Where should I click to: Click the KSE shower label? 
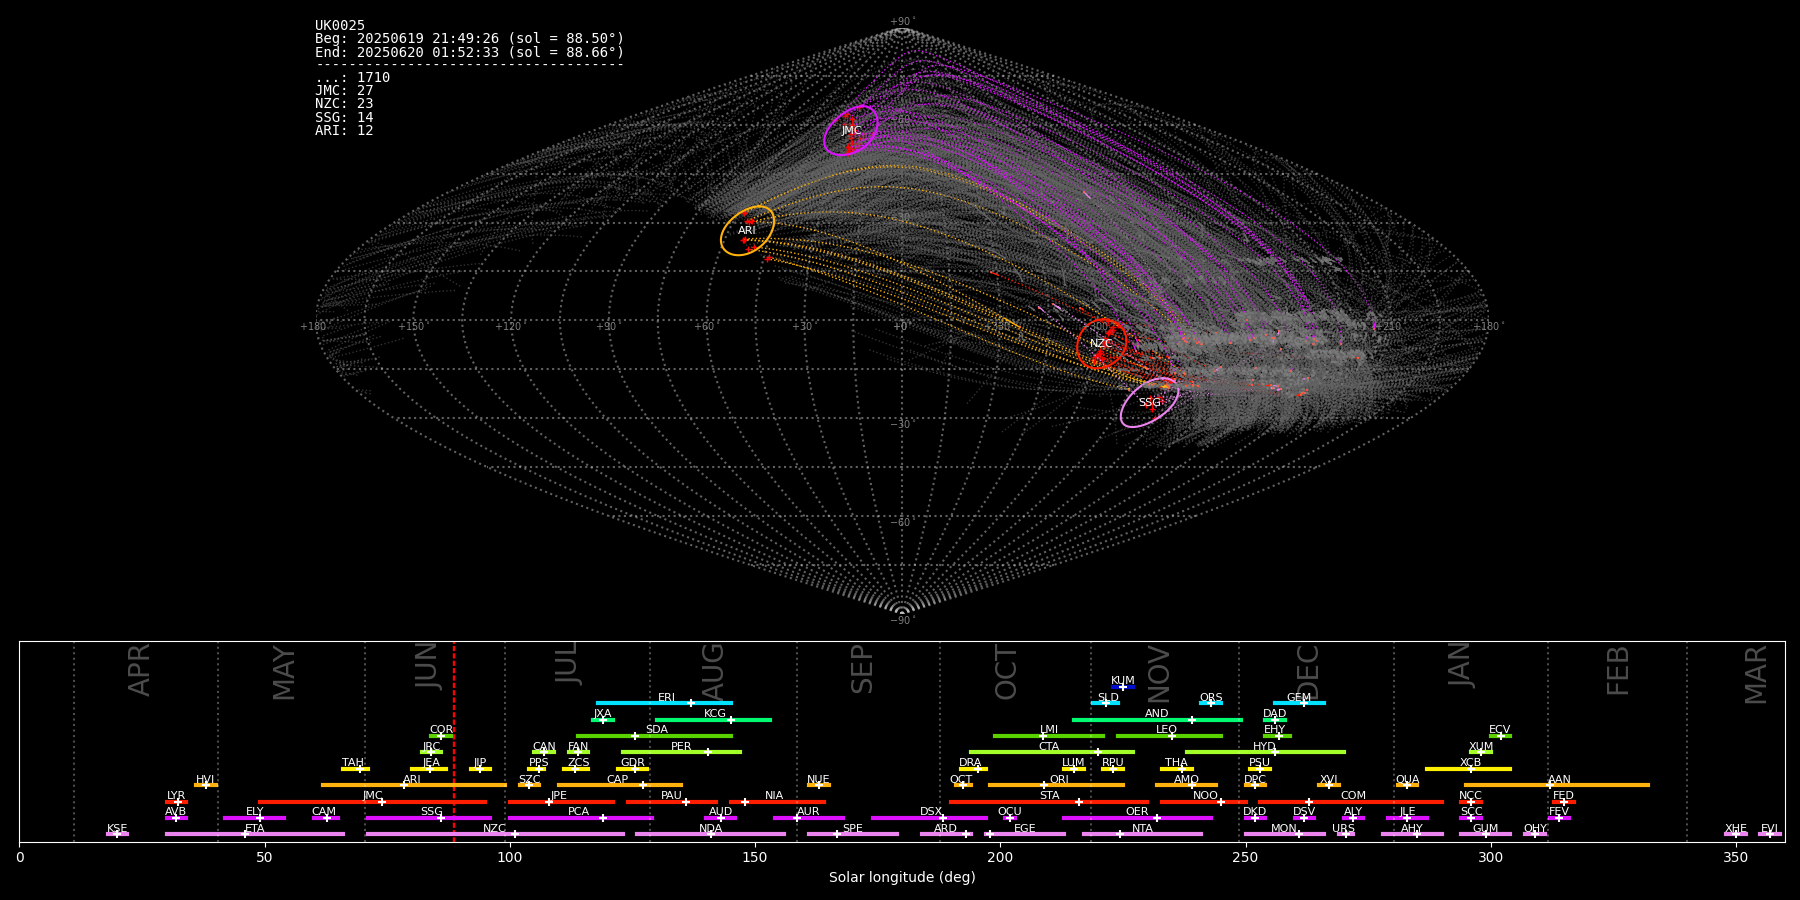click(117, 829)
